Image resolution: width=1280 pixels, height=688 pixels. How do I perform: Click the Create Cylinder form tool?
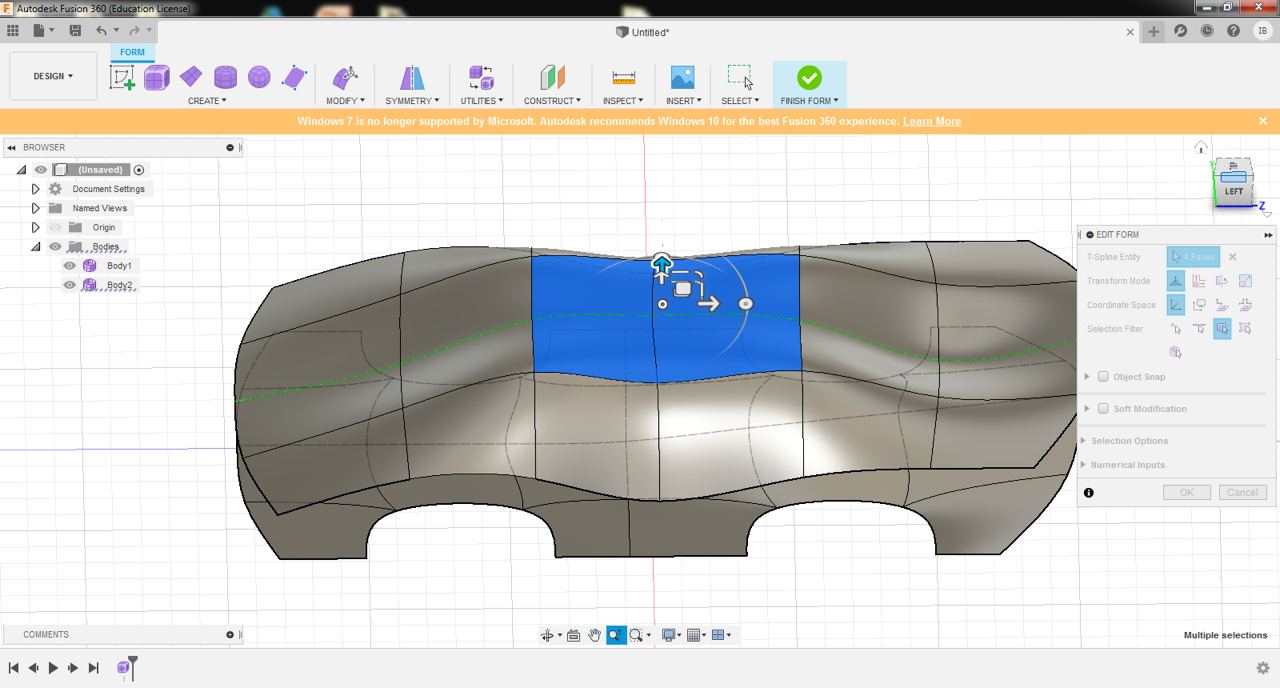point(226,77)
